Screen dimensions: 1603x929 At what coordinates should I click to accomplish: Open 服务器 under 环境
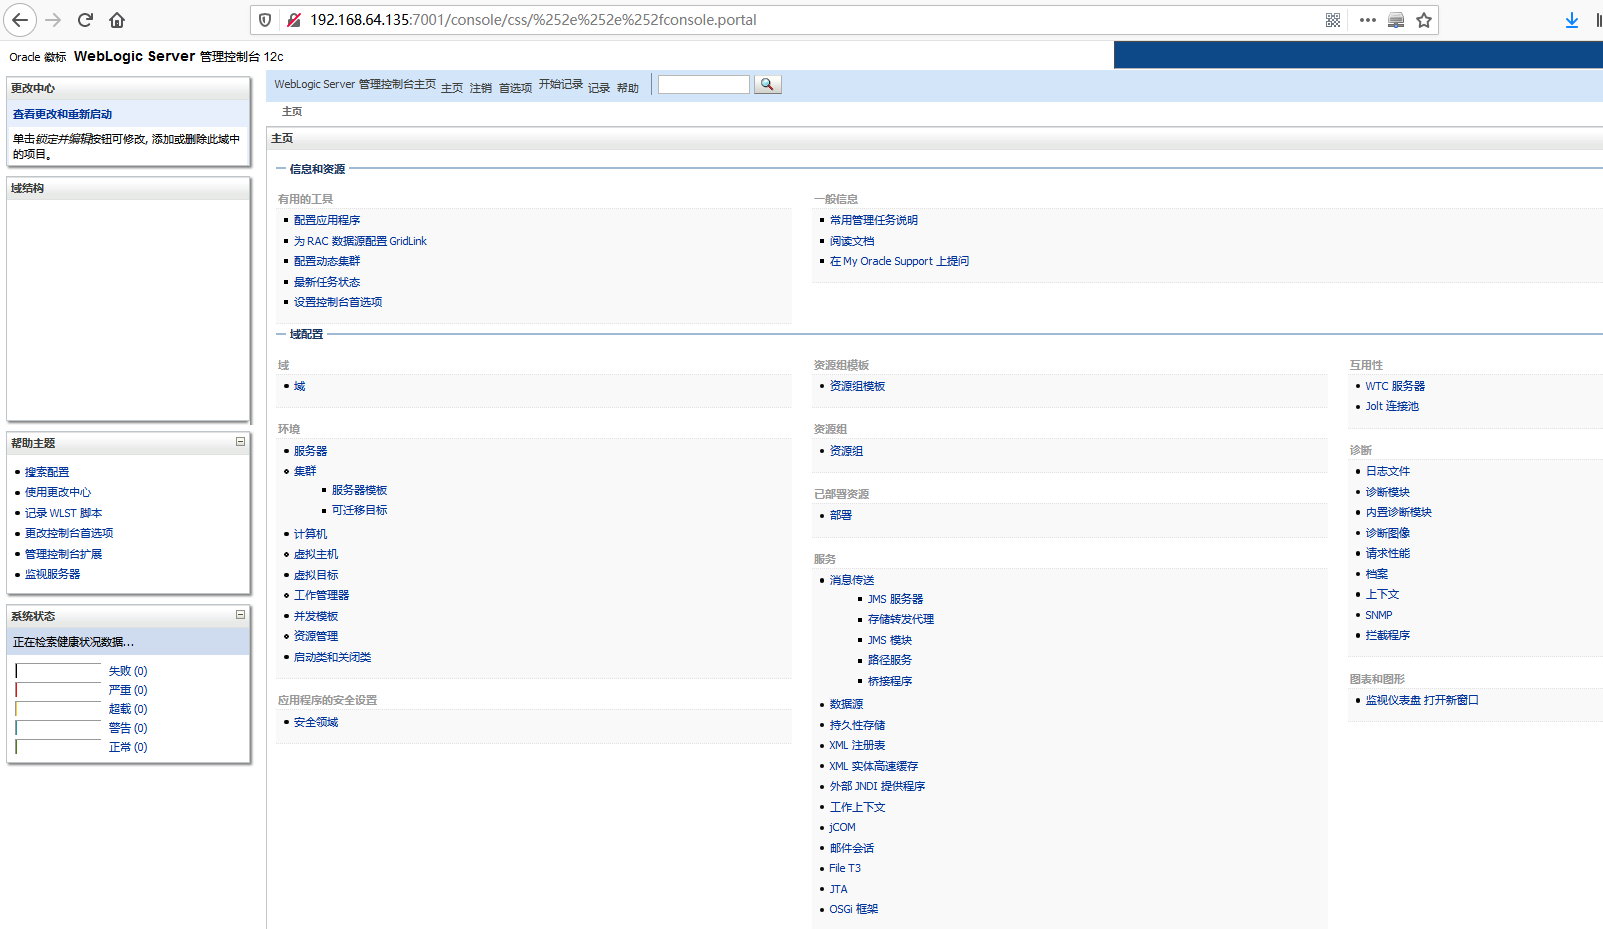click(x=310, y=451)
